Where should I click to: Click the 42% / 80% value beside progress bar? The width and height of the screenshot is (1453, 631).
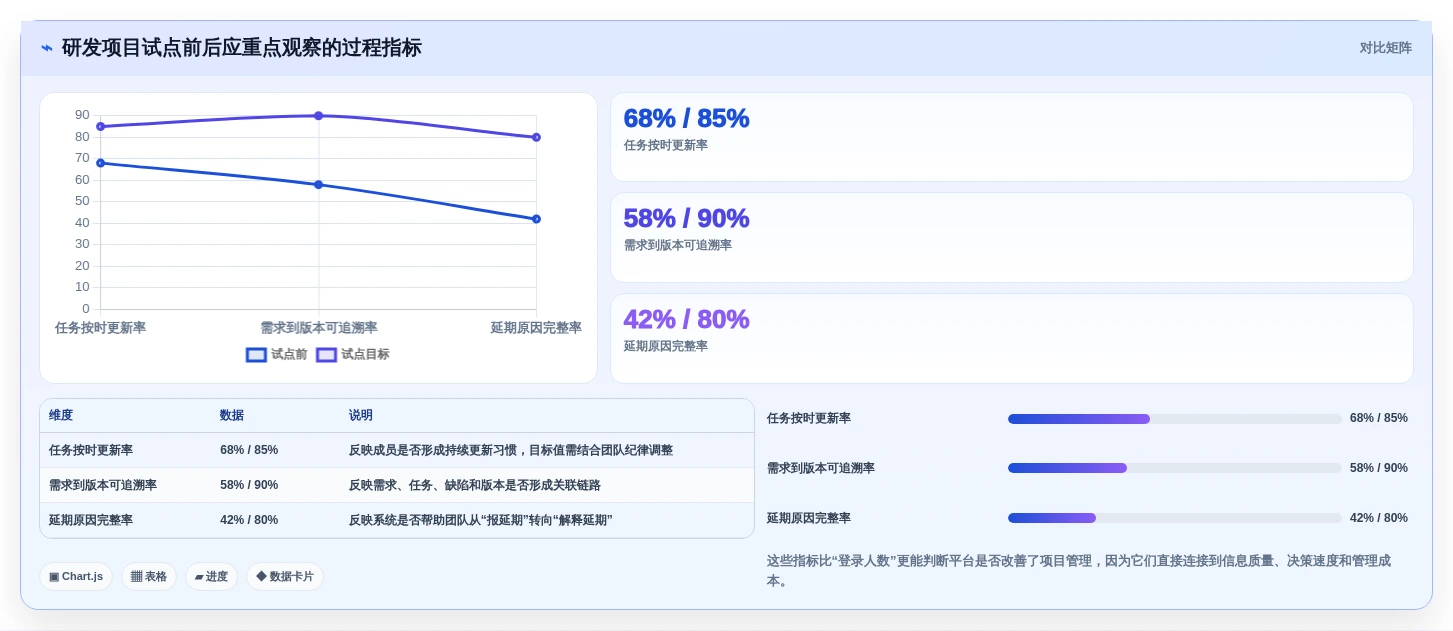[1379, 518]
